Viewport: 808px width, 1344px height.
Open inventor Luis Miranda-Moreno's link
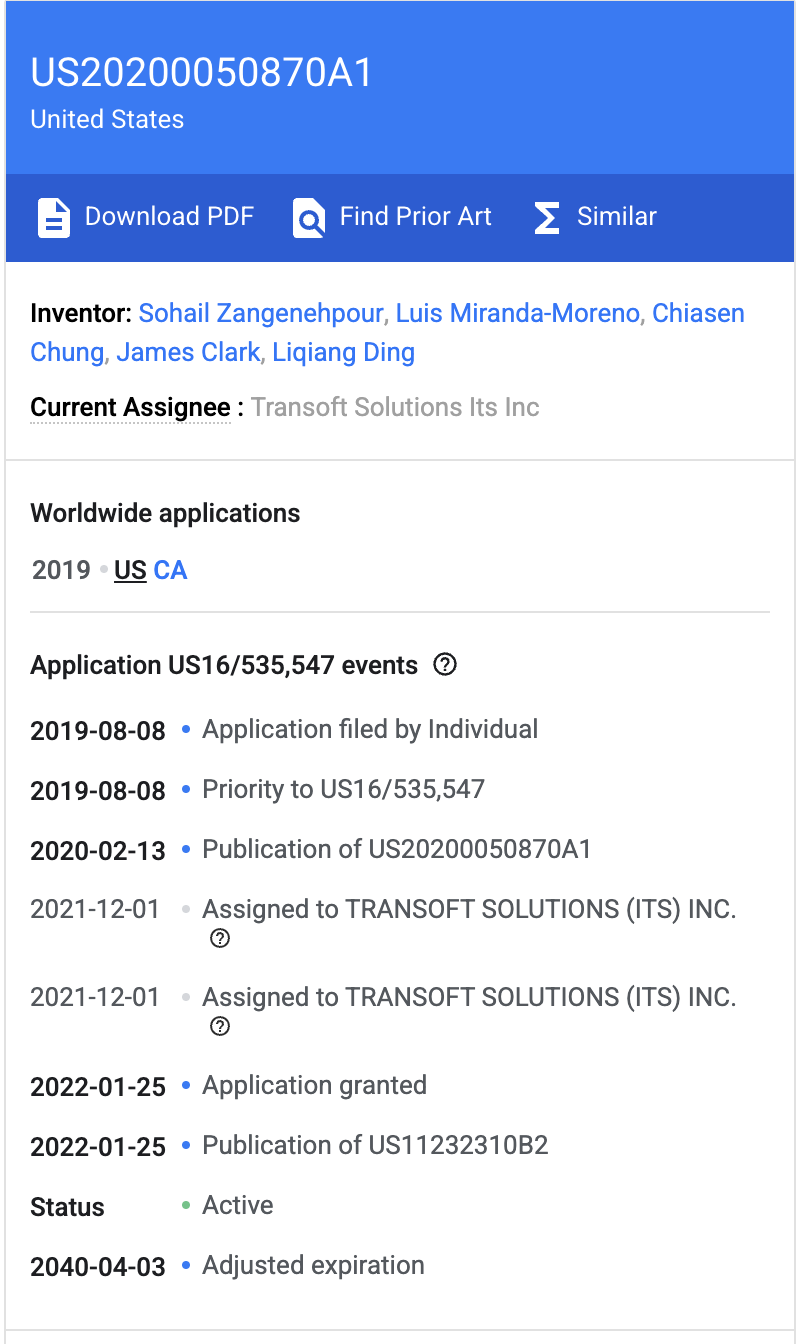click(517, 313)
